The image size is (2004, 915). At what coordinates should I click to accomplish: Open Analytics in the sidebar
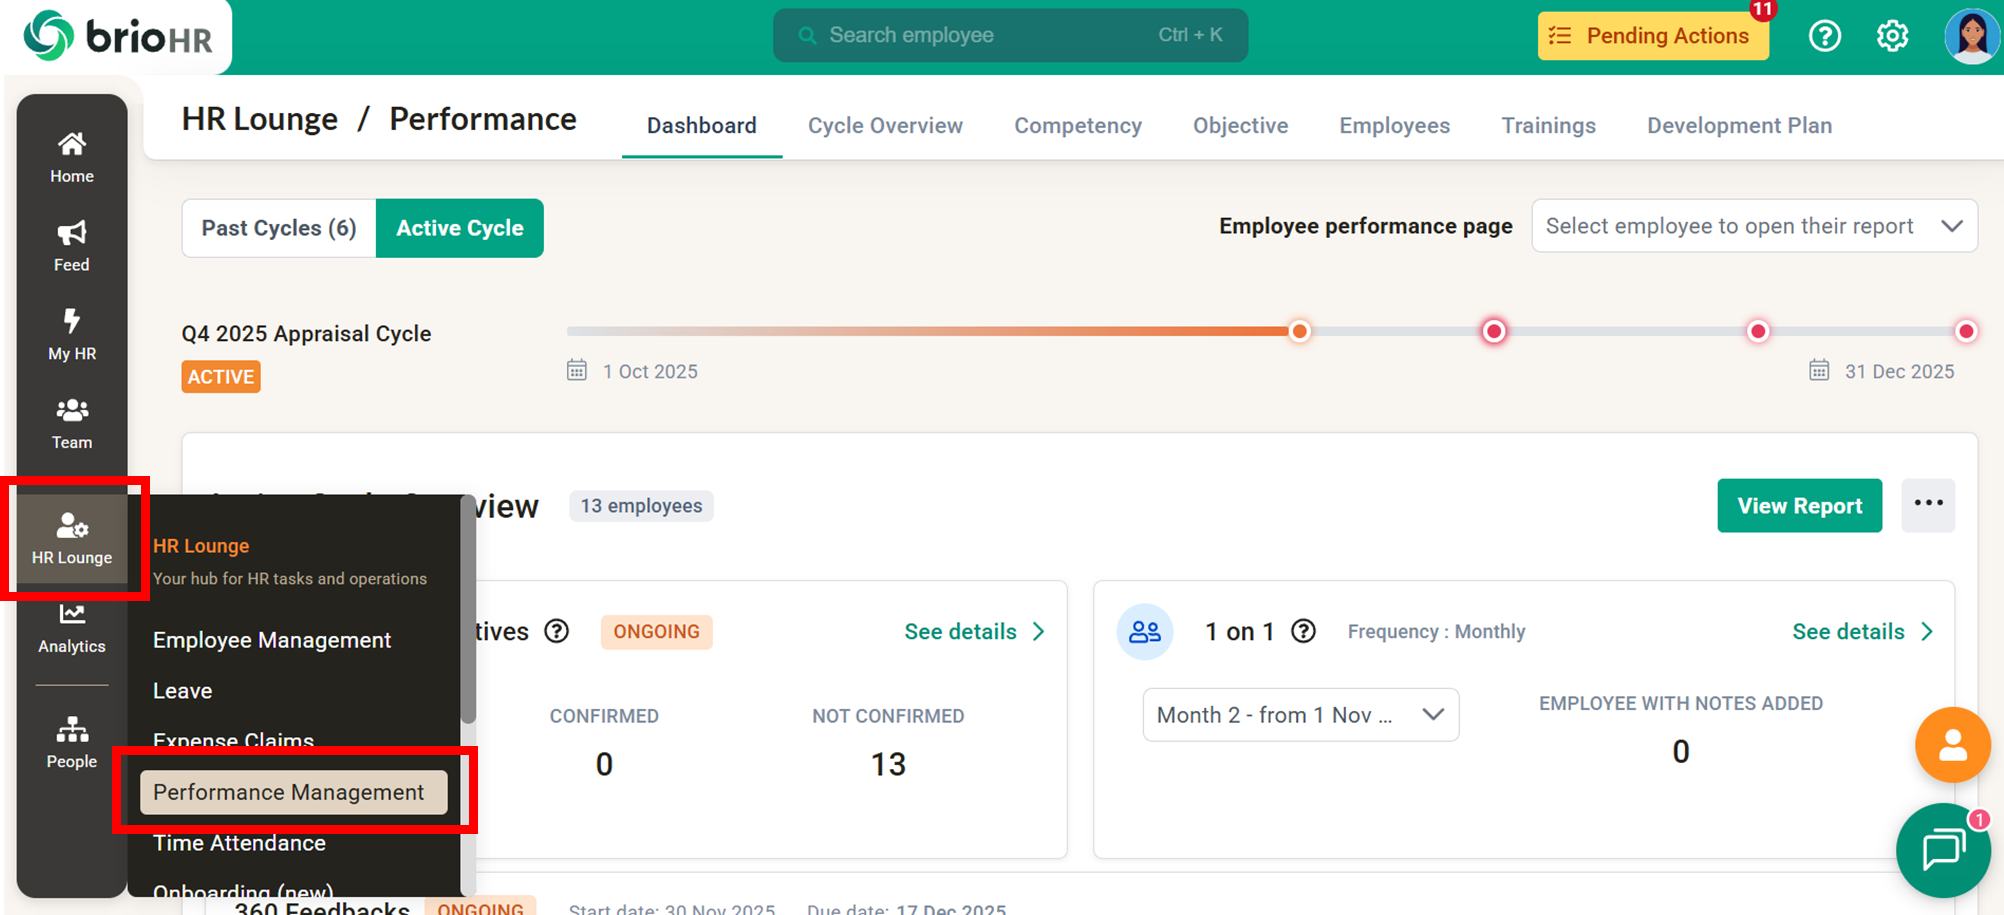coord(71,628)
